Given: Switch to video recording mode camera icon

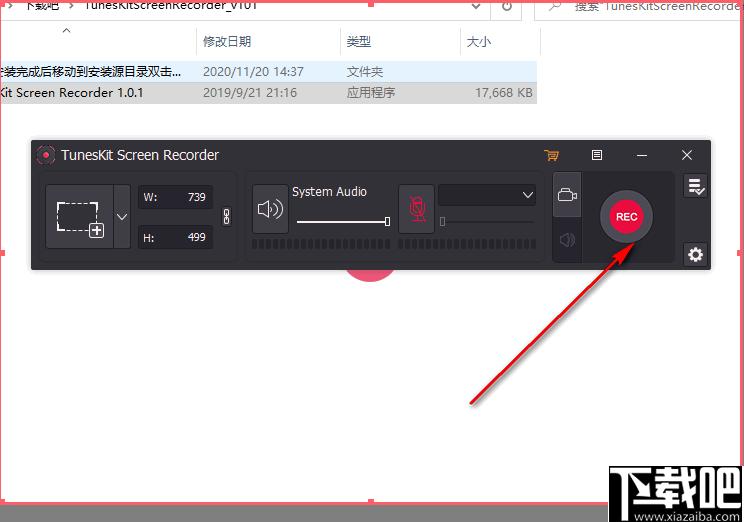Looking at the screenshot, I should (x=567, y=195).
